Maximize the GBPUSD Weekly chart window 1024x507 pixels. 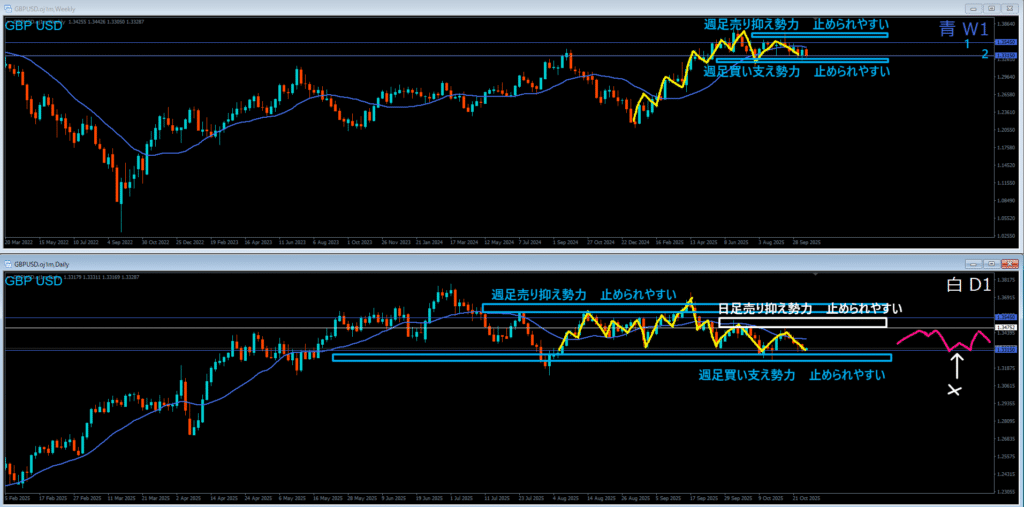pyautogui.click(x=991, y=8)
